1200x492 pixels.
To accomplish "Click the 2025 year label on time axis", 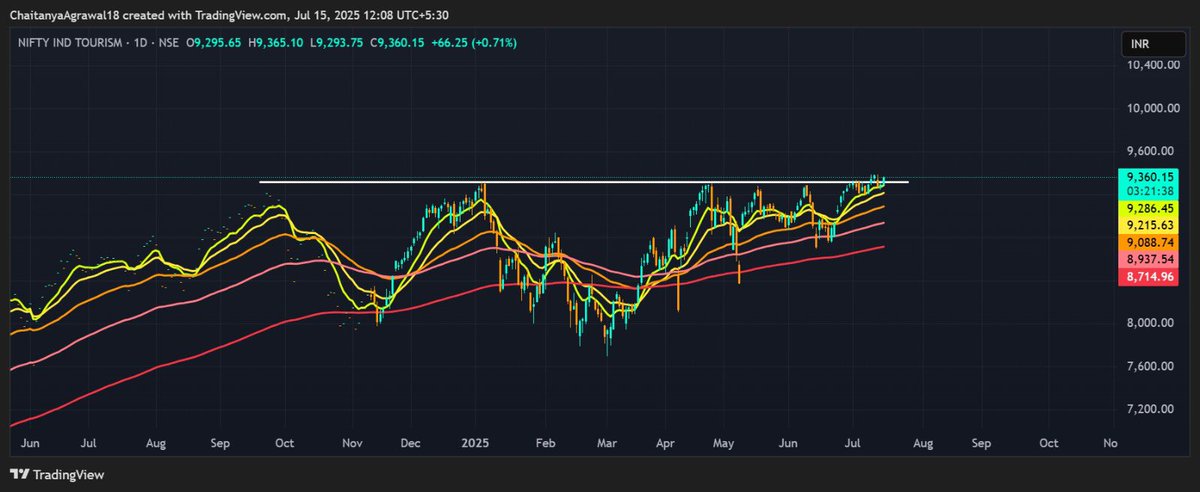I will point(473,441).
